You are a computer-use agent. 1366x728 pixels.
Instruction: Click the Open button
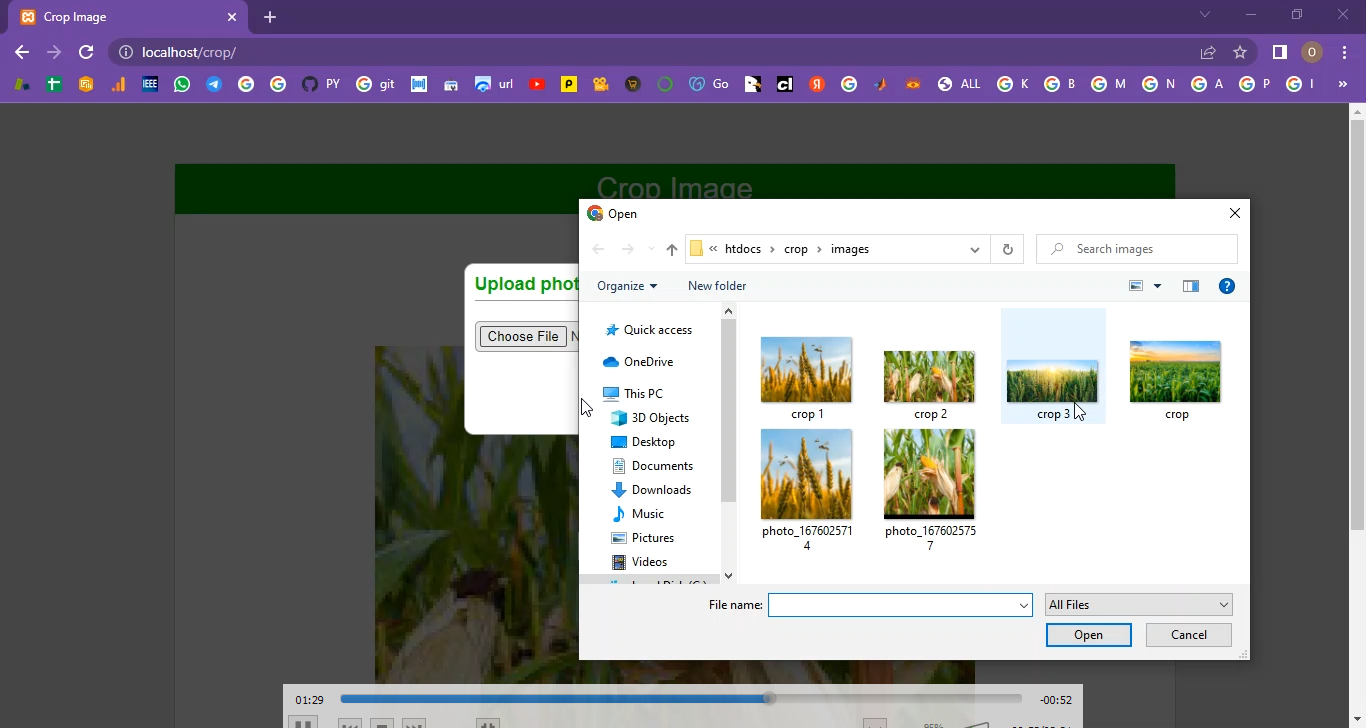pos(1088,635)
